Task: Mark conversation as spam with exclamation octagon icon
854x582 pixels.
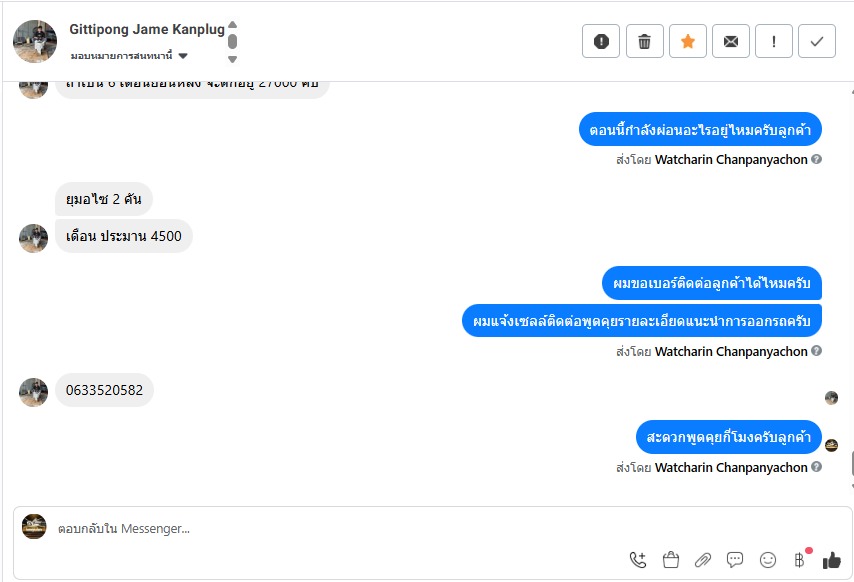Action: 601,41
